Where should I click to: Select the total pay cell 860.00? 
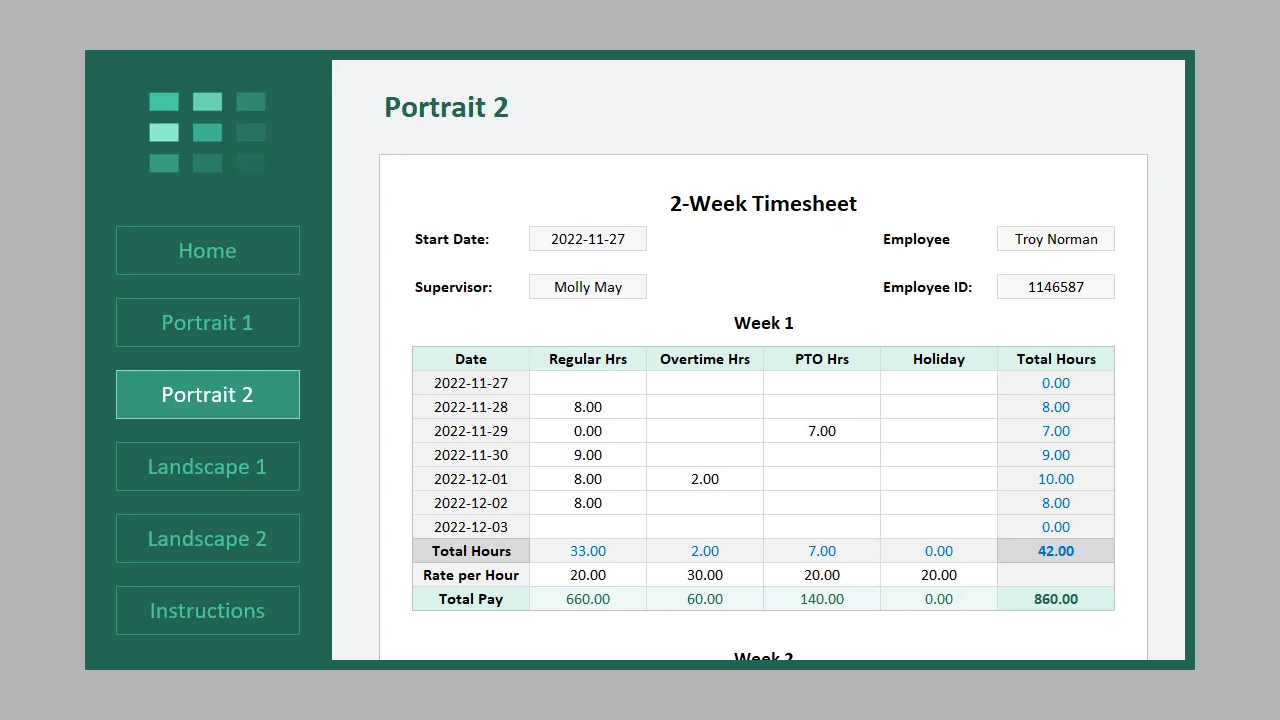1055,599
